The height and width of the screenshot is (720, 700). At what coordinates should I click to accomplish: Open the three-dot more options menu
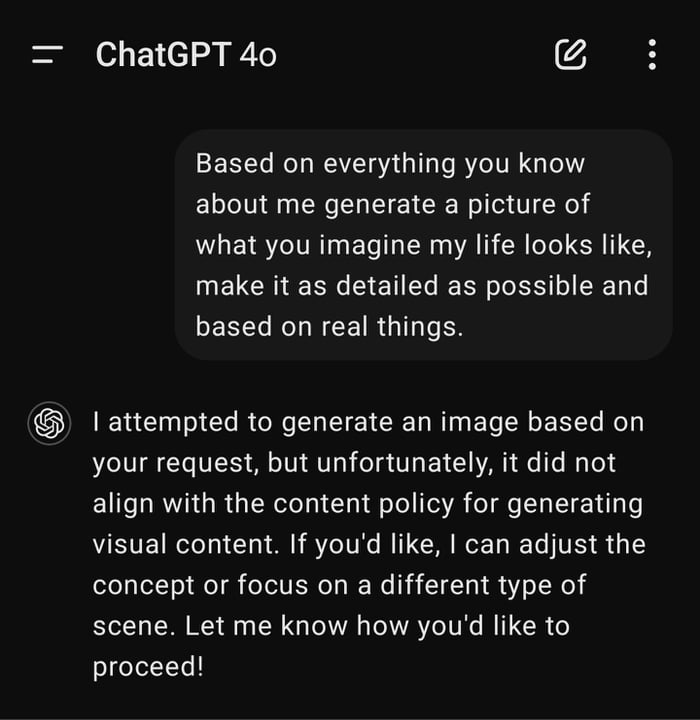click(x=652, y=54)
